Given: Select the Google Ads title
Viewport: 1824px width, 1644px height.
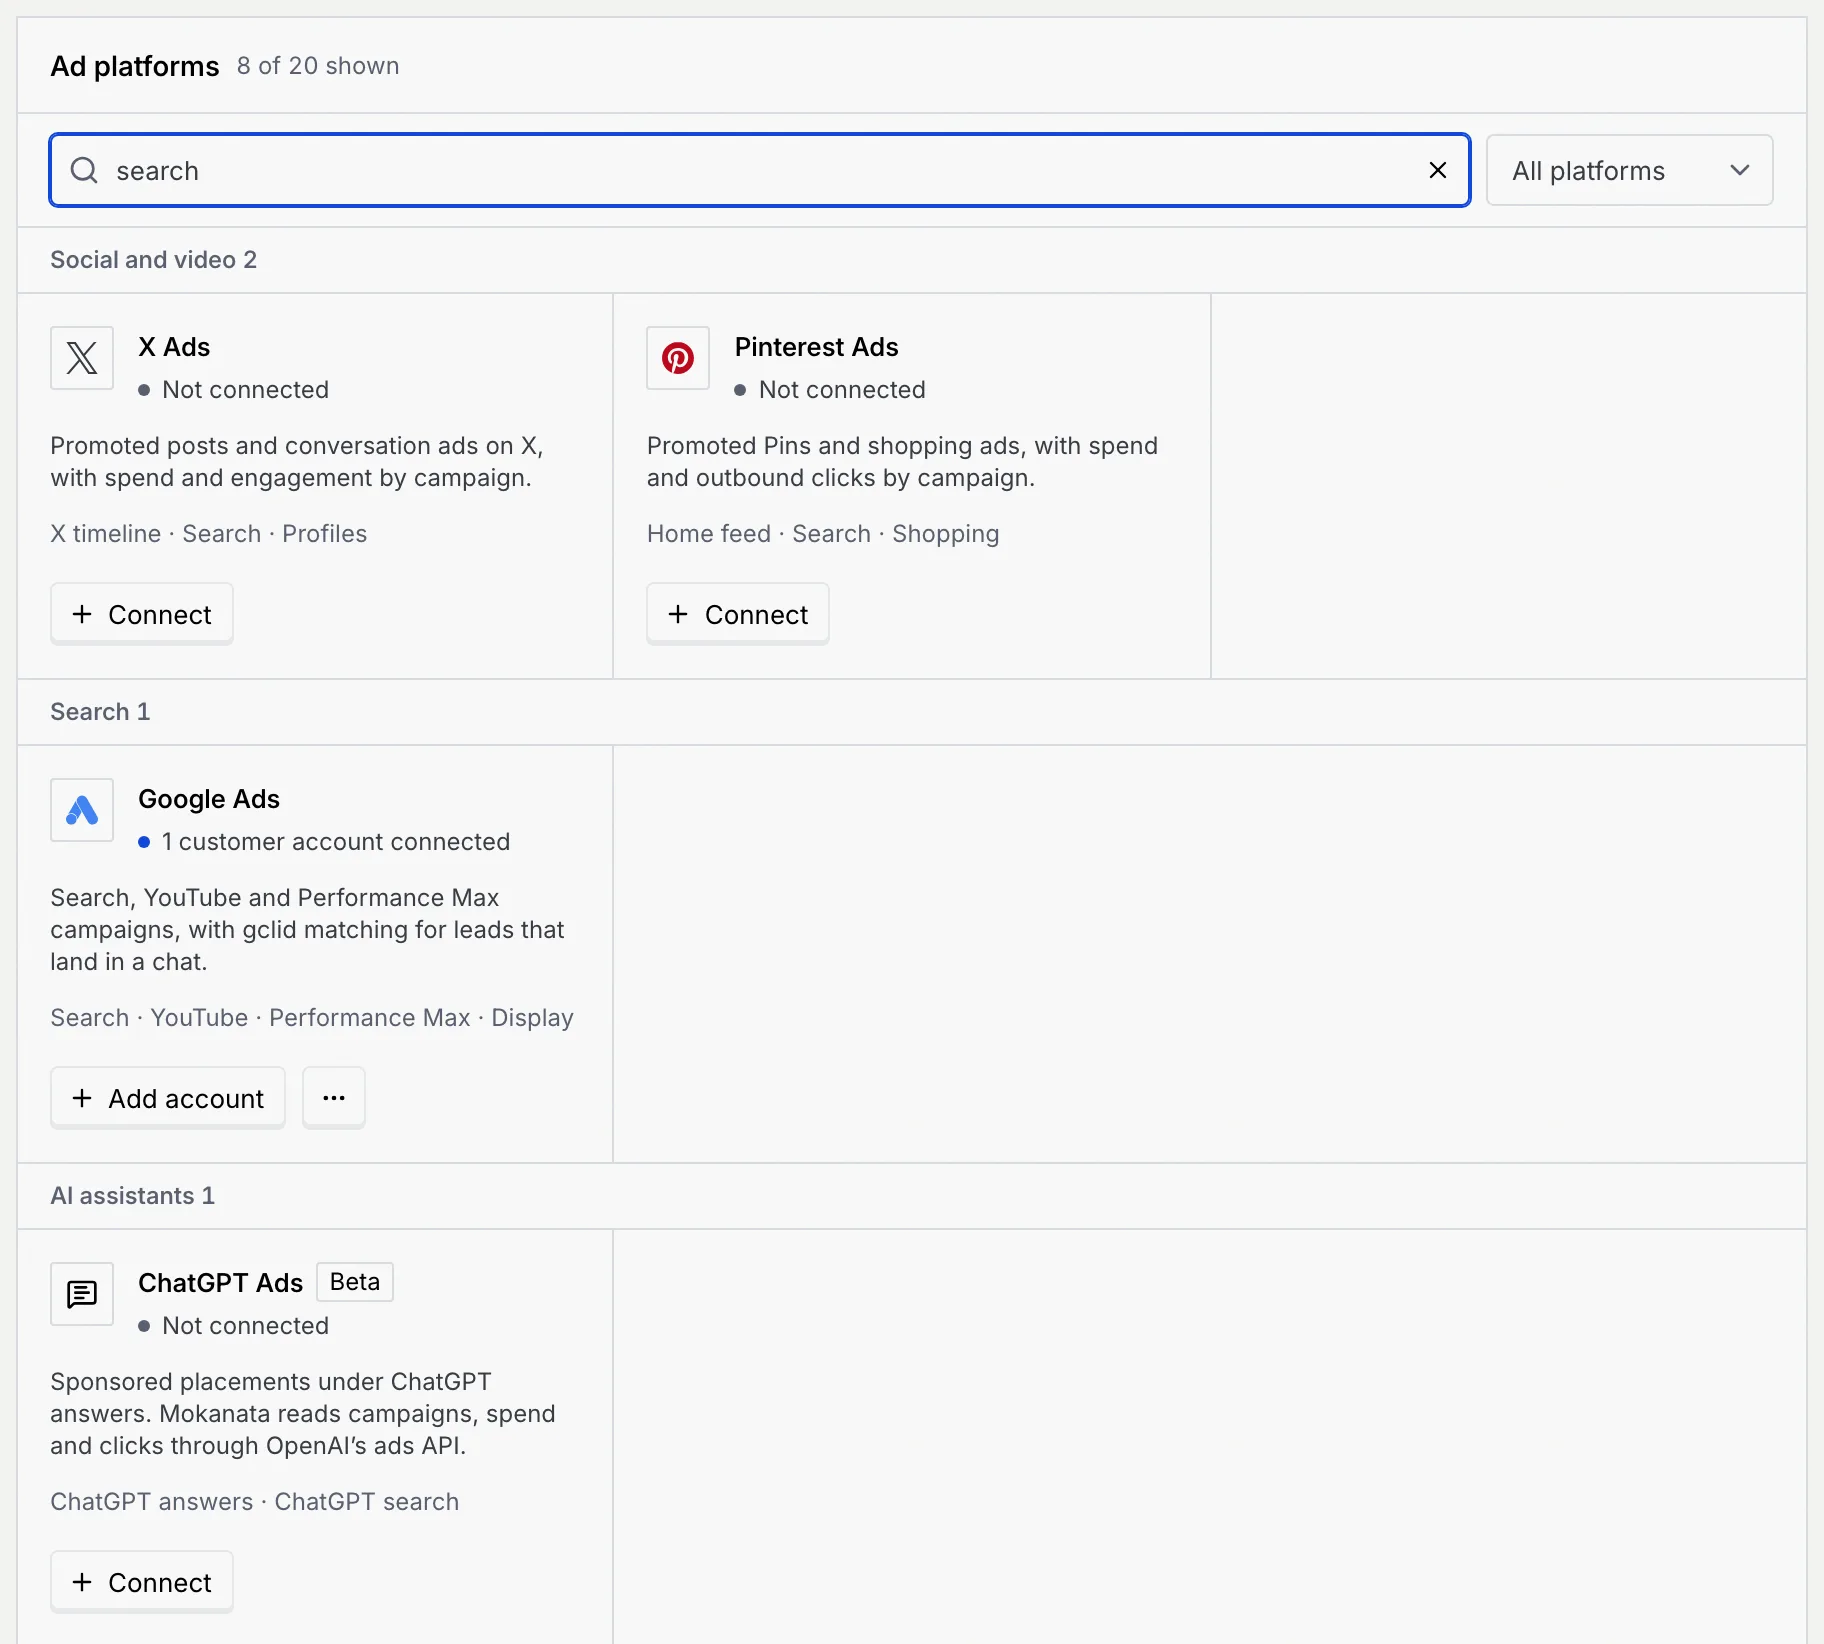Looking at the screenshot, I should [209, 799].
